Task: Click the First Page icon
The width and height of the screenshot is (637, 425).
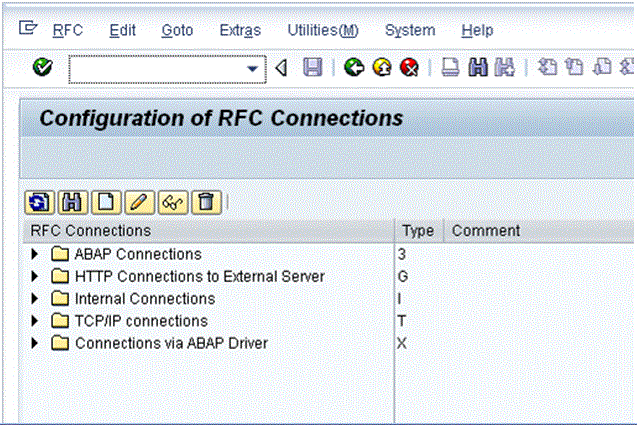Action: (x=547, y=67)
